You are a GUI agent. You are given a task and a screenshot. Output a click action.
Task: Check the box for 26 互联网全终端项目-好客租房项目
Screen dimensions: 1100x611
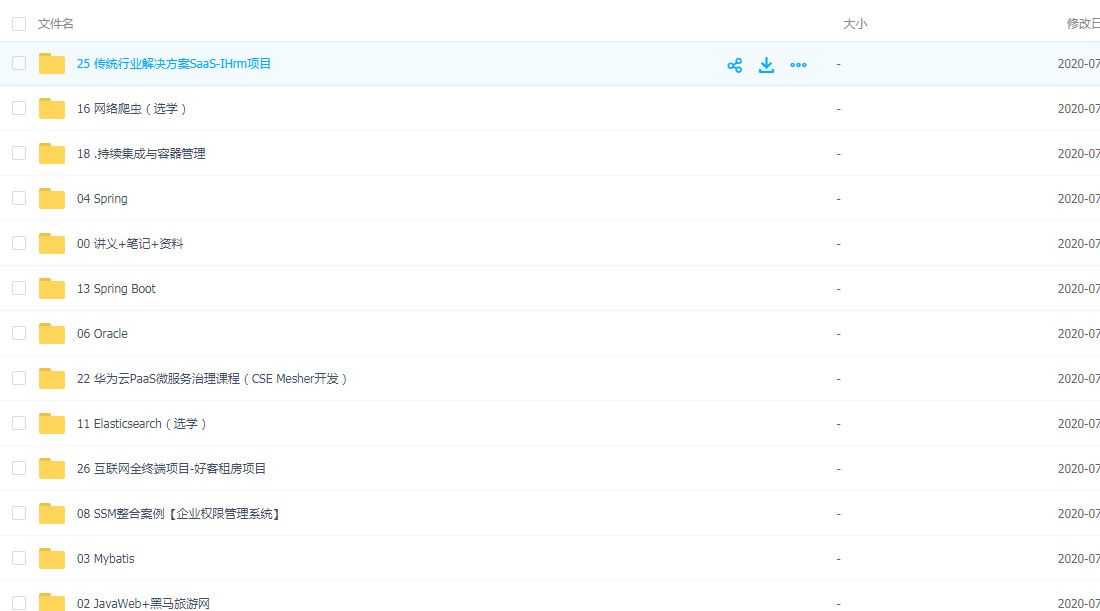[19, 468]
